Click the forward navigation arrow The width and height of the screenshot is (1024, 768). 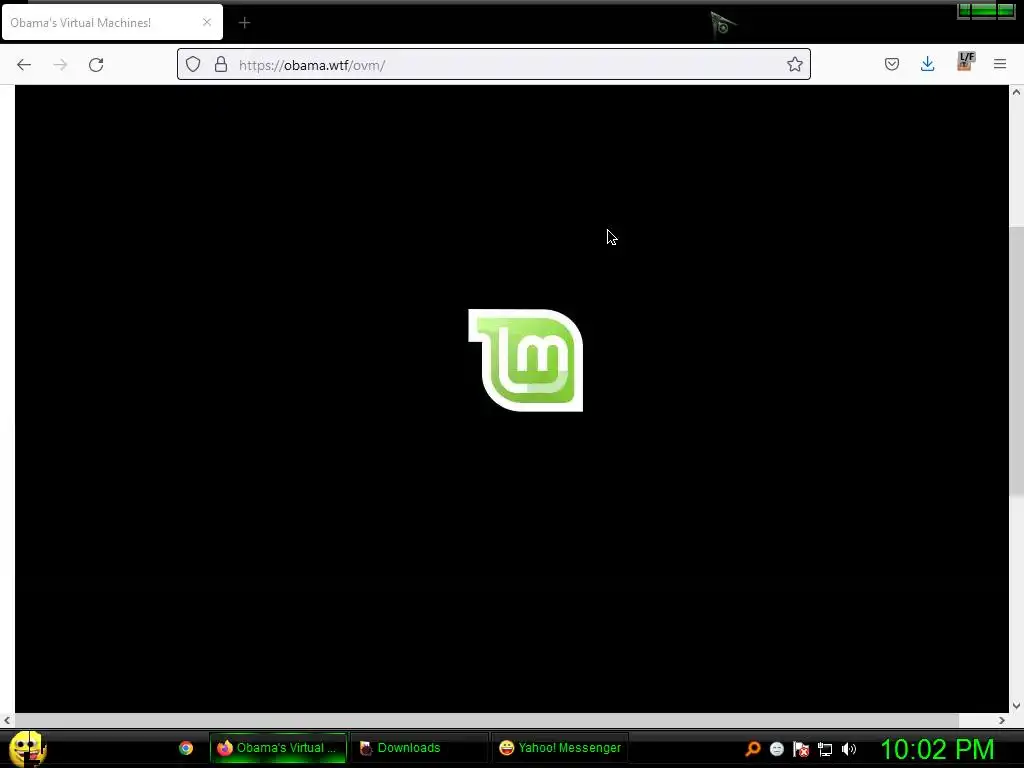click(x=60, y=65)
